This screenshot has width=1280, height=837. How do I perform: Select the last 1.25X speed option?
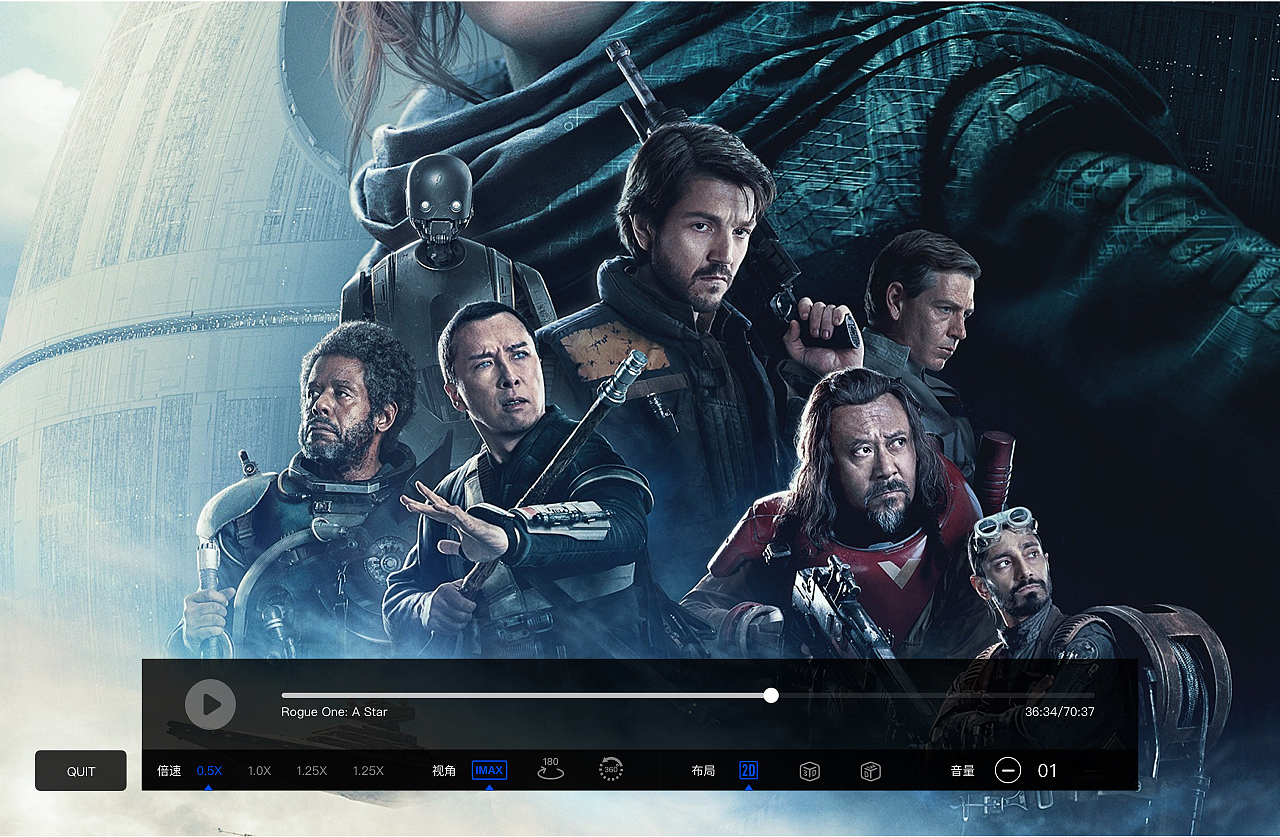[x=368, y=771]
